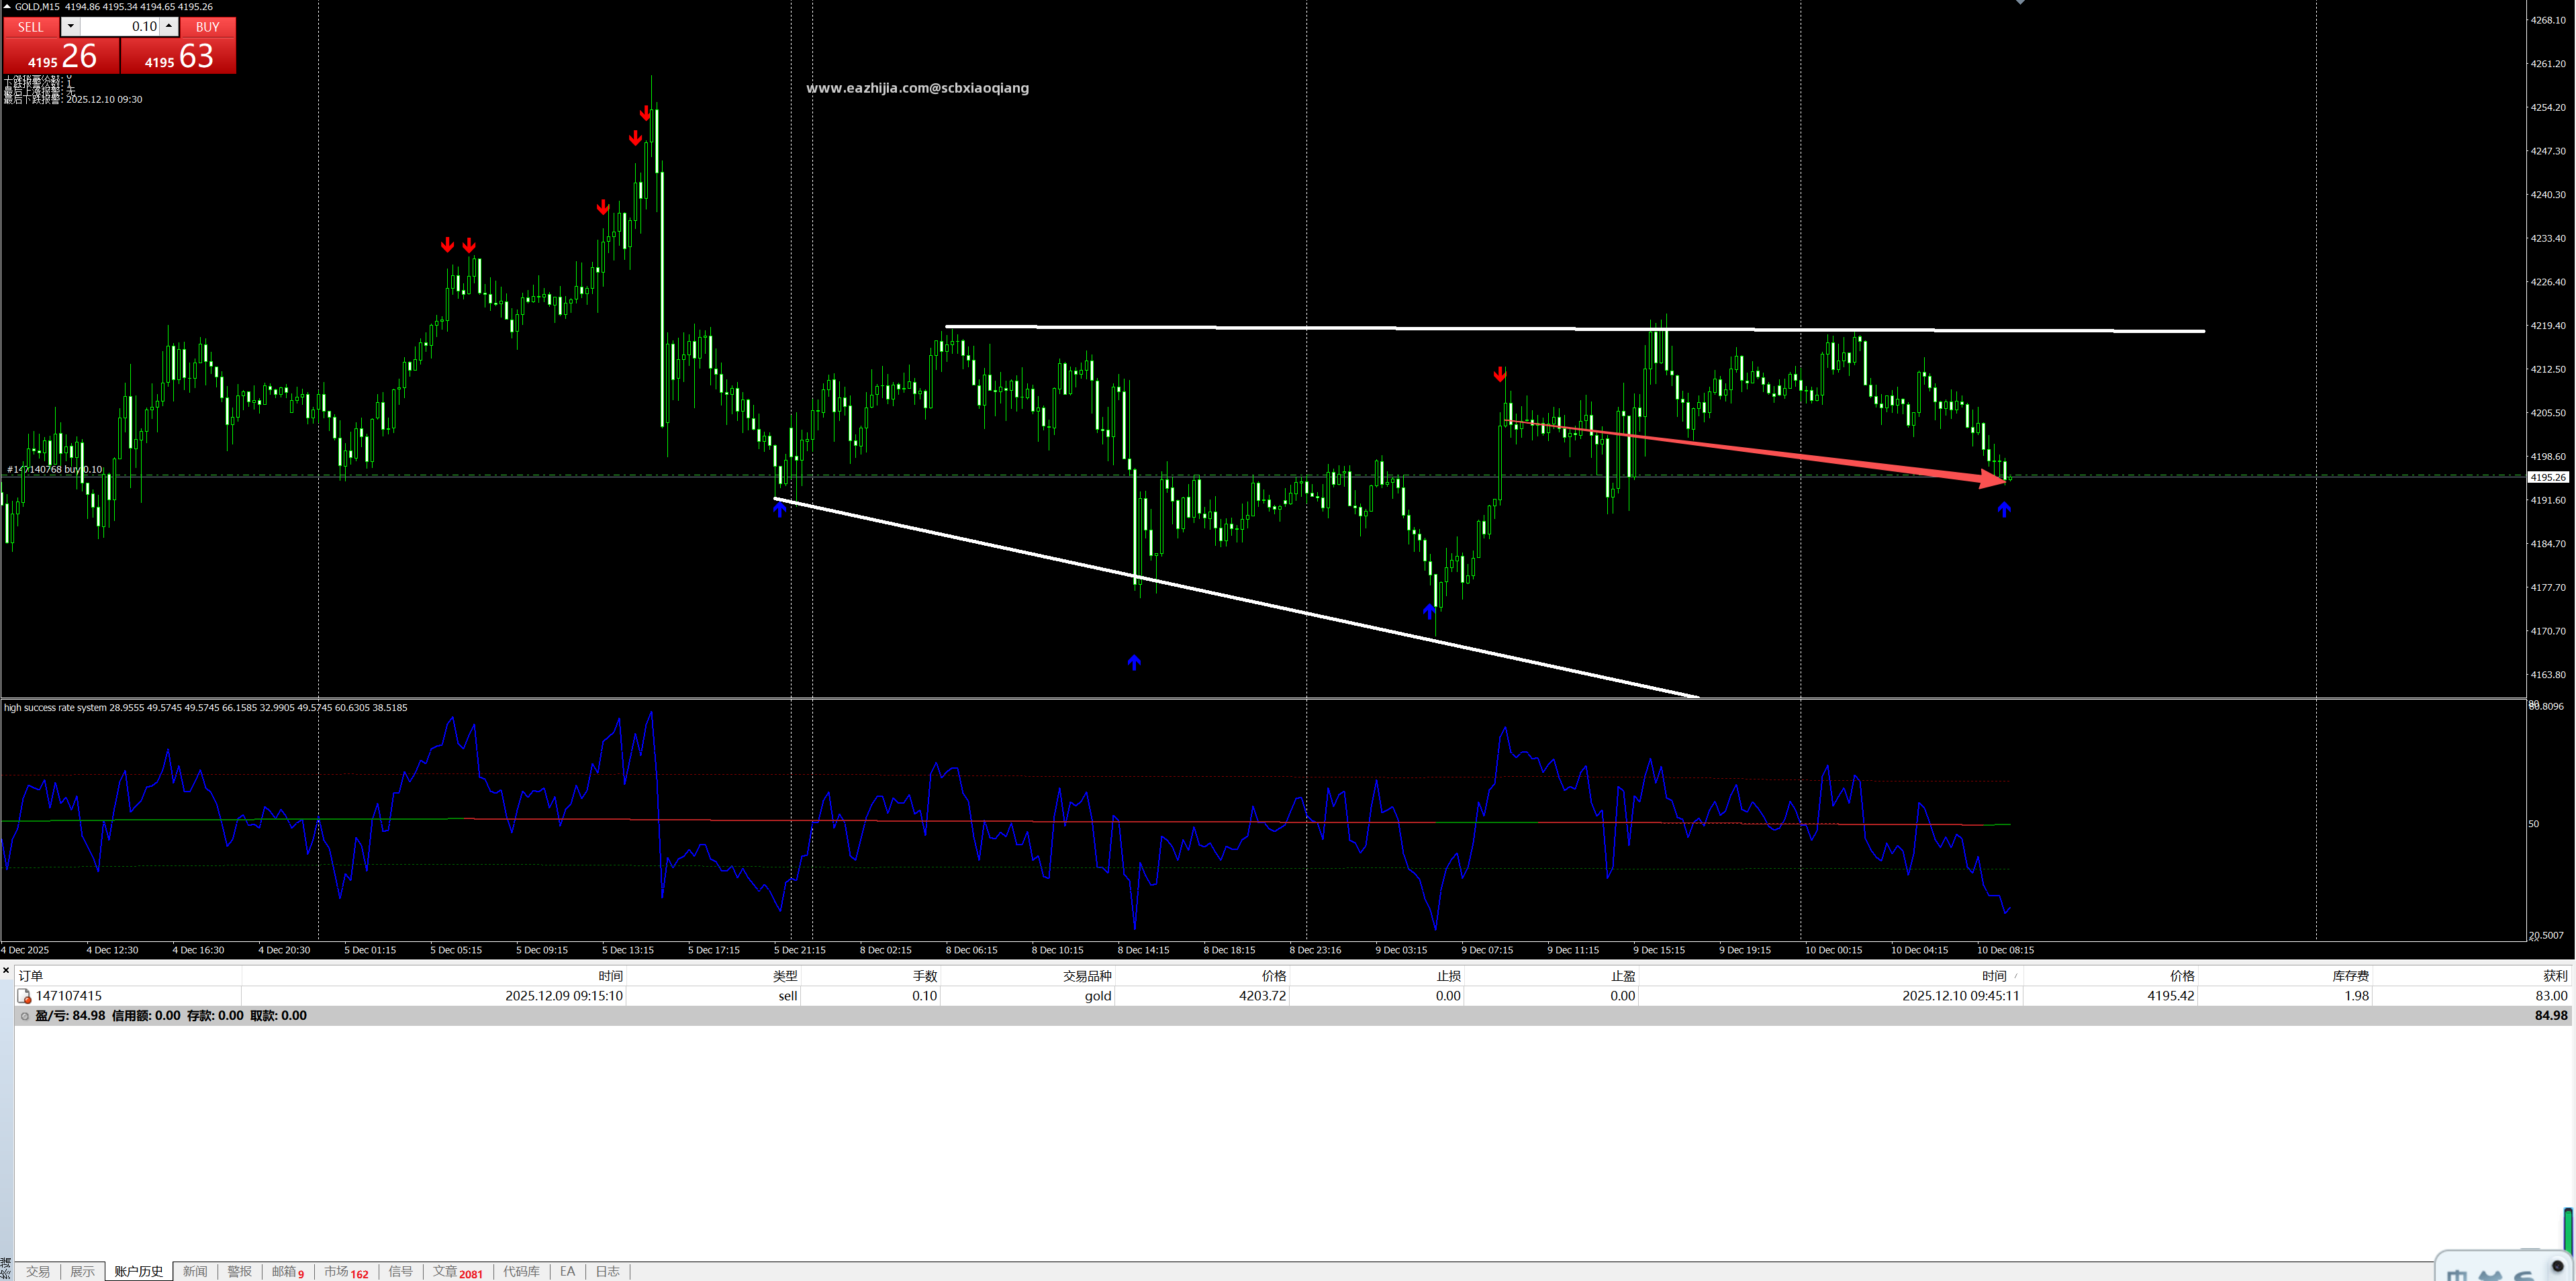Screen dimensions: 2576x1281
Task: Sort by 止损 column header
Action: 1376,976
